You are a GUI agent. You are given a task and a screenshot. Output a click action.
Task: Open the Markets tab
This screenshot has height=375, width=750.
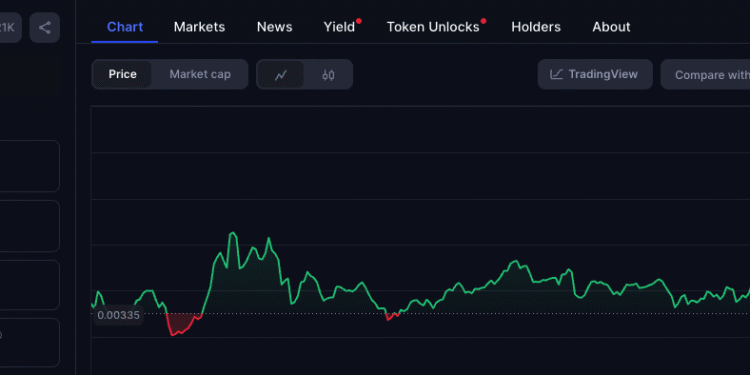coord(199,27)
